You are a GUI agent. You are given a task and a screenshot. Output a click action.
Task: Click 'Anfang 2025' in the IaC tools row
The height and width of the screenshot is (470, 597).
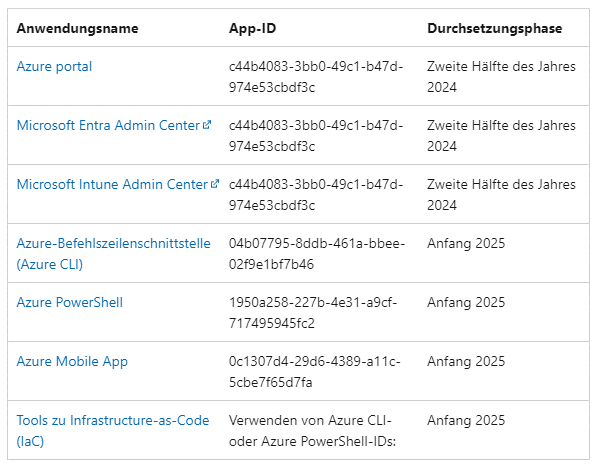point(466,420)
